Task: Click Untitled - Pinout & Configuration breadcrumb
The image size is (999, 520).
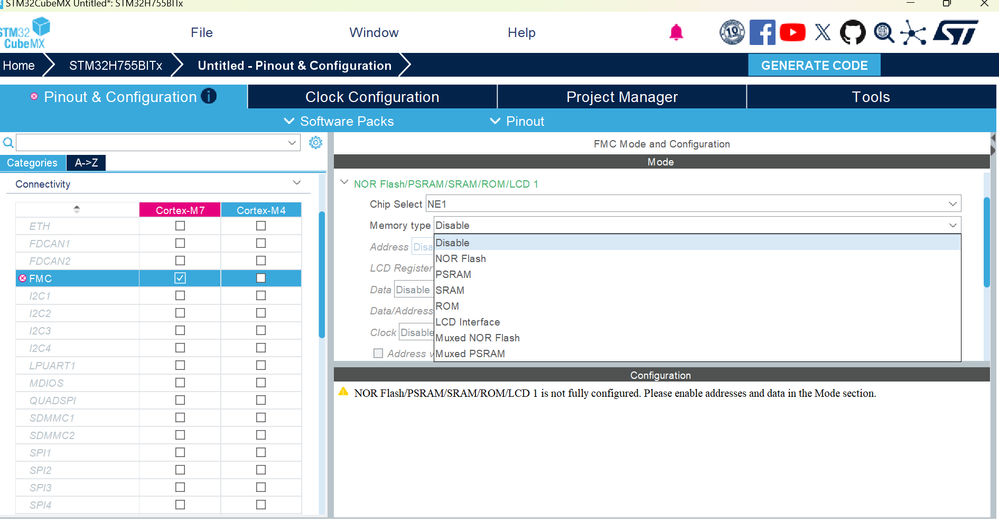Action: (294, 66)
